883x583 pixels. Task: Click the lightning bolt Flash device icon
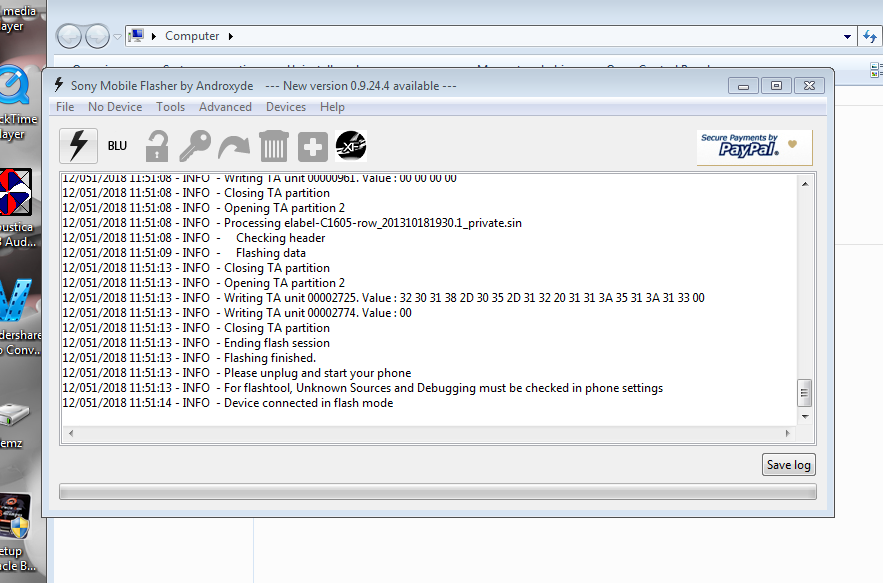tap(78, 146)
